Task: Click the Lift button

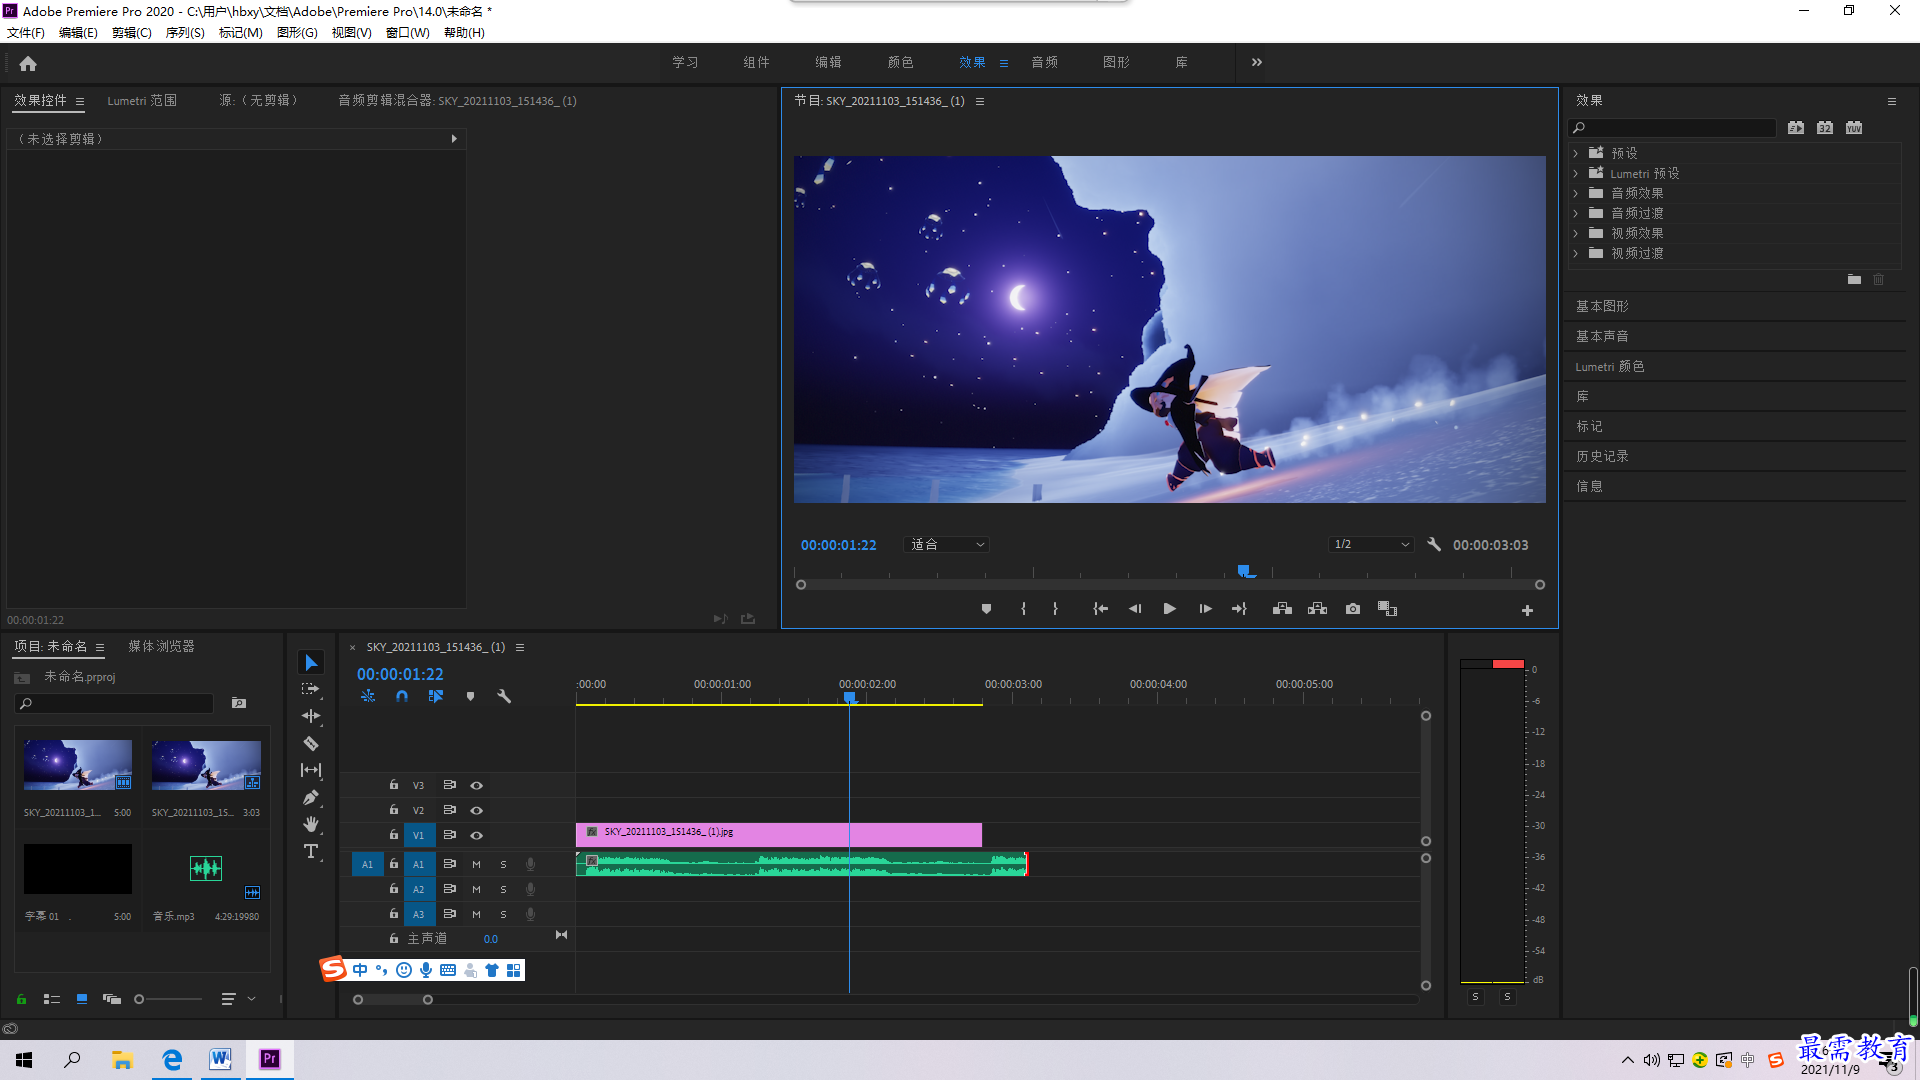Action: (x=1282, y=609)
